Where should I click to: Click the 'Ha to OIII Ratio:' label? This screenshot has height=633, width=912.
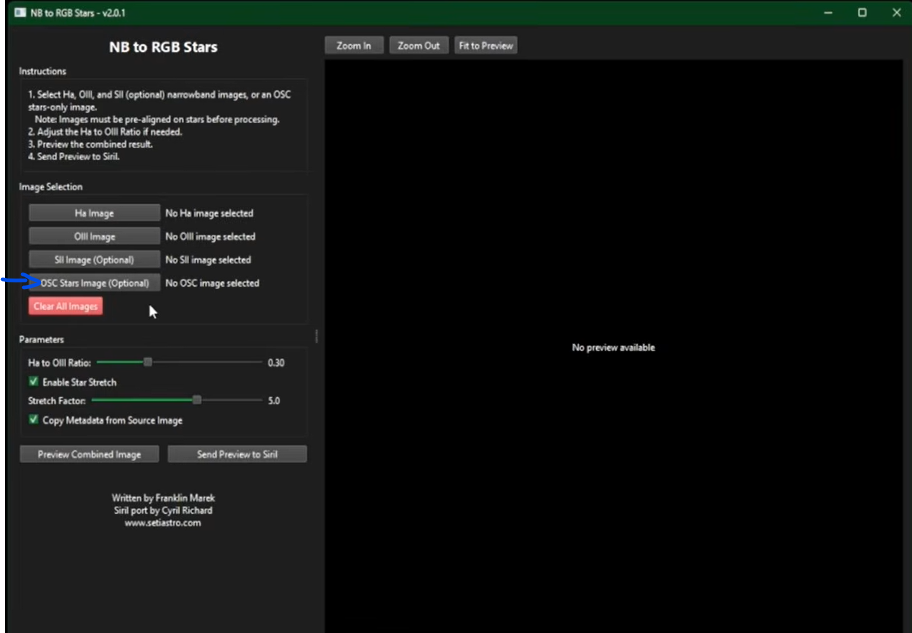[59, 362]
